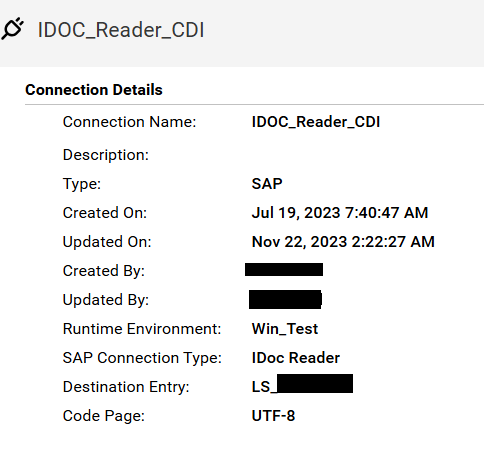Click the connection plug icon

[12, 29]
